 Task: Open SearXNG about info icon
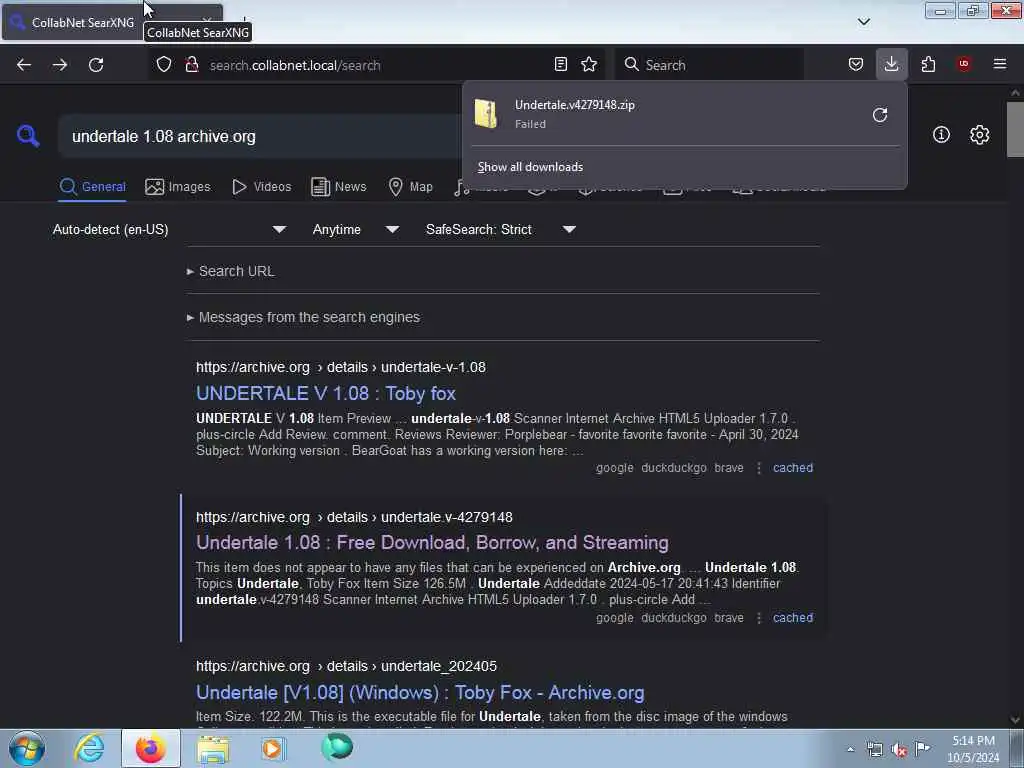click(941, 135)
